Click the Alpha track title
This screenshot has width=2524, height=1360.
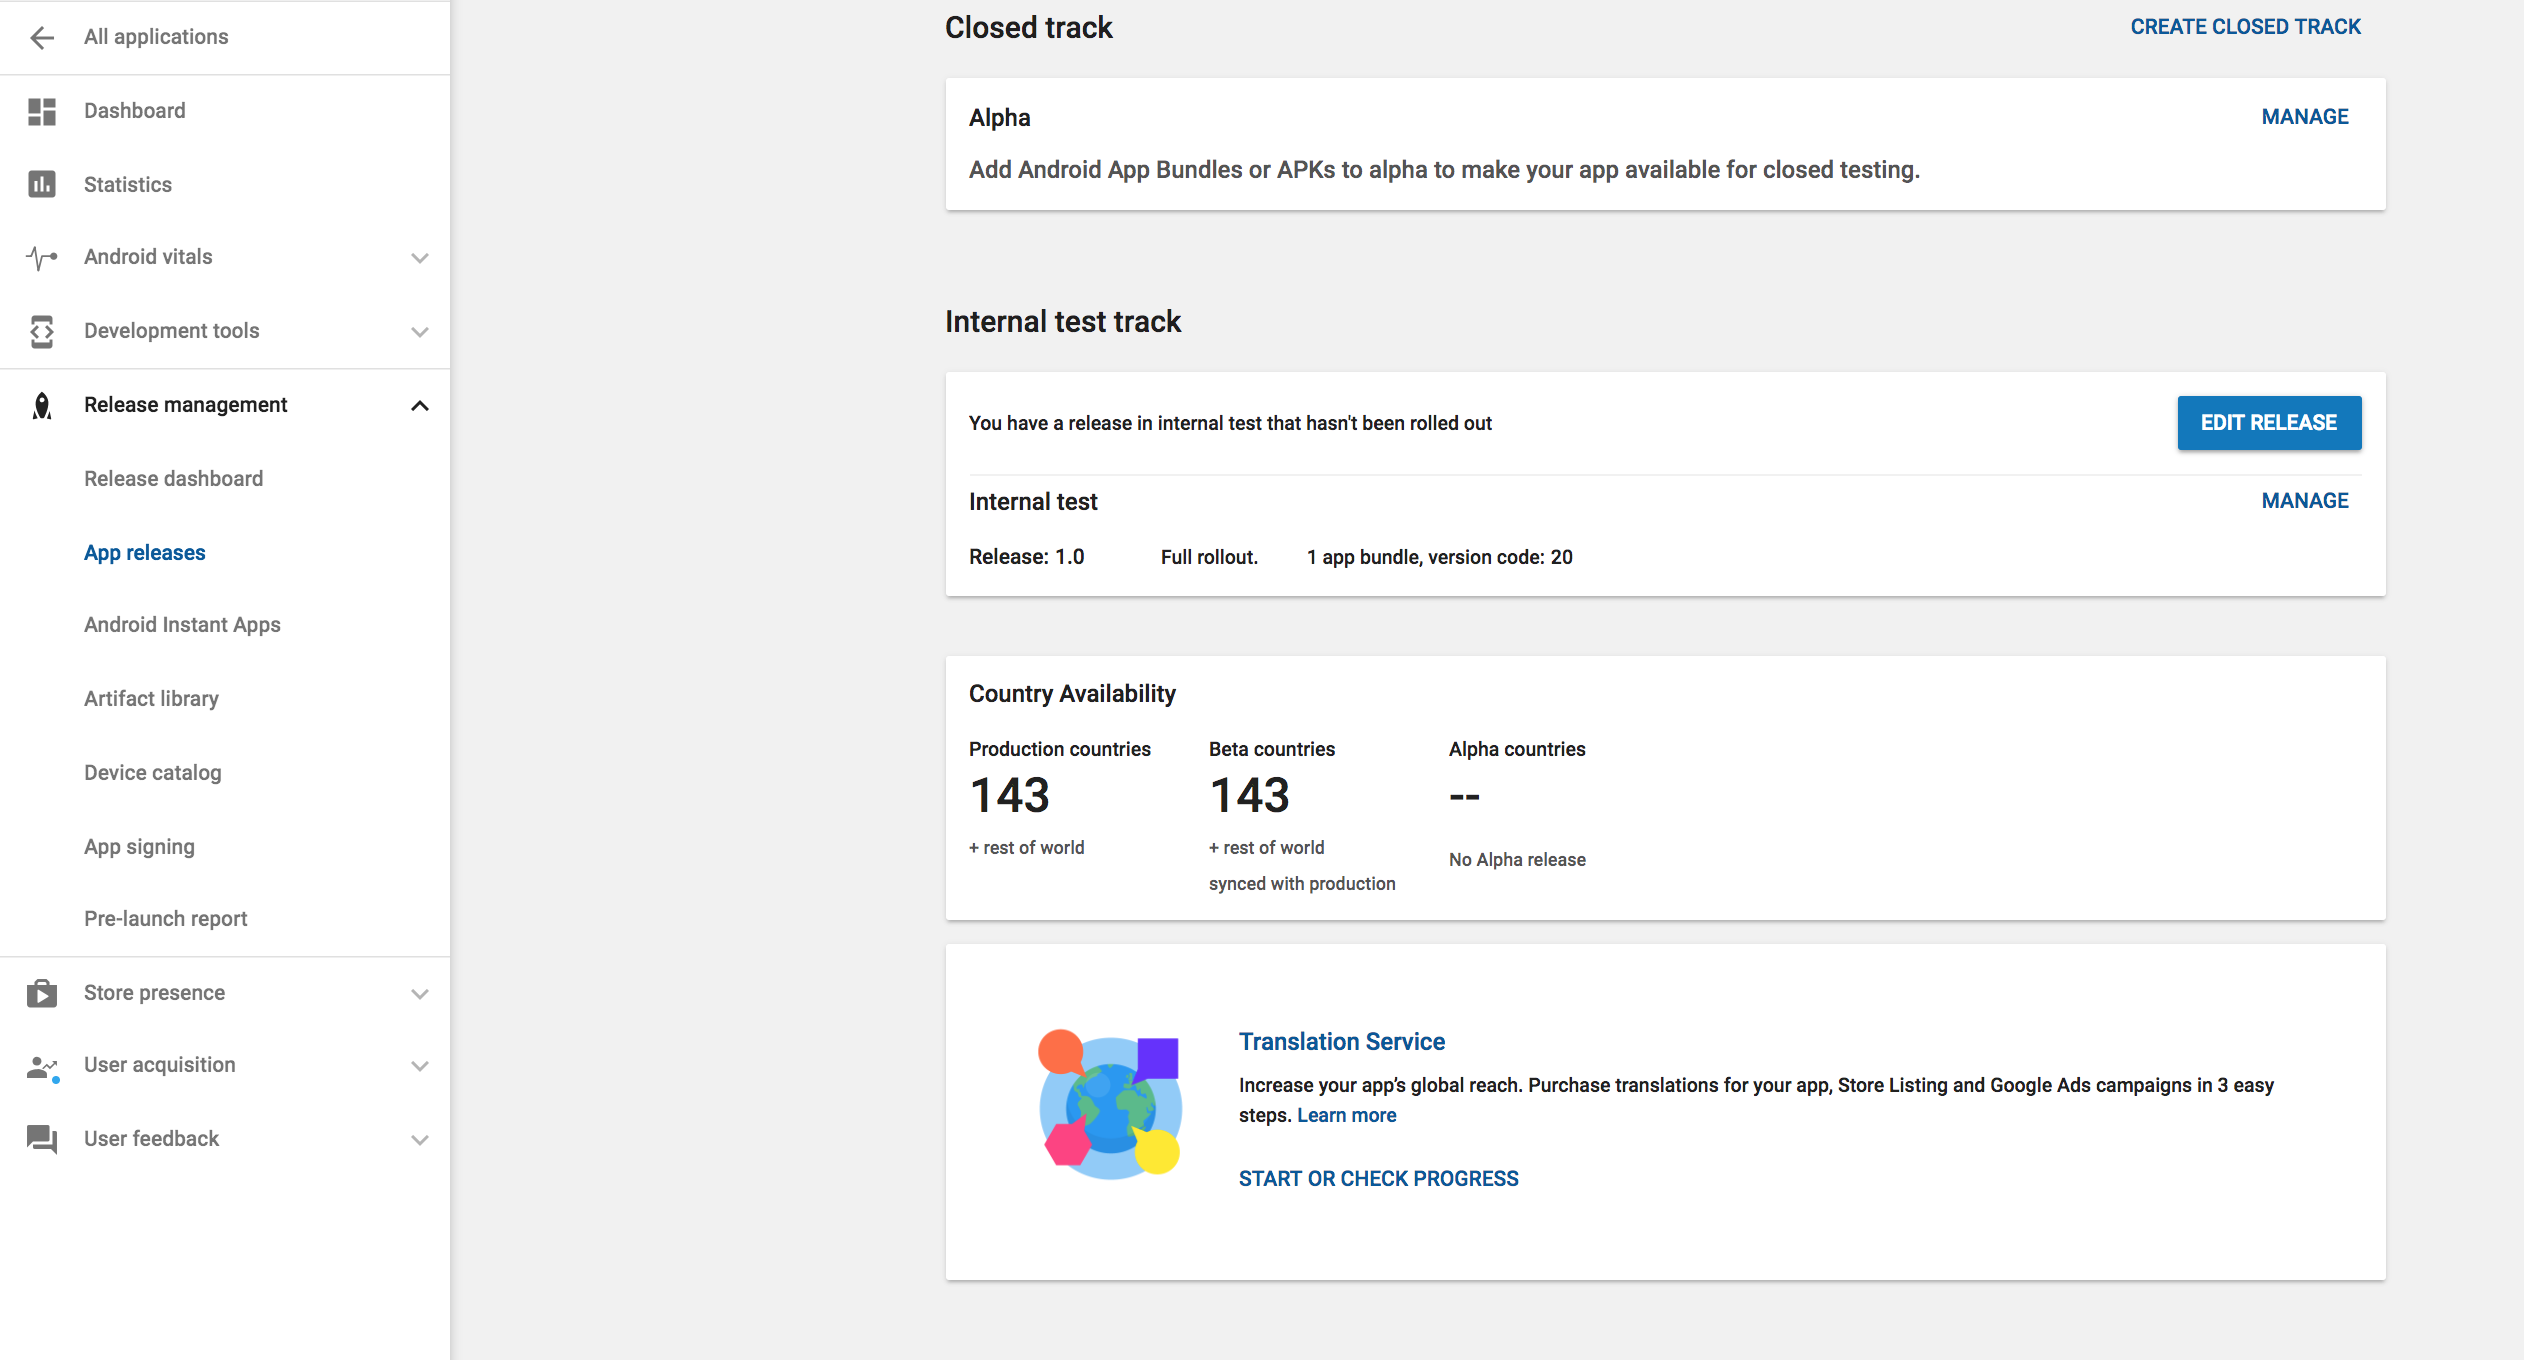coord(999,118)
